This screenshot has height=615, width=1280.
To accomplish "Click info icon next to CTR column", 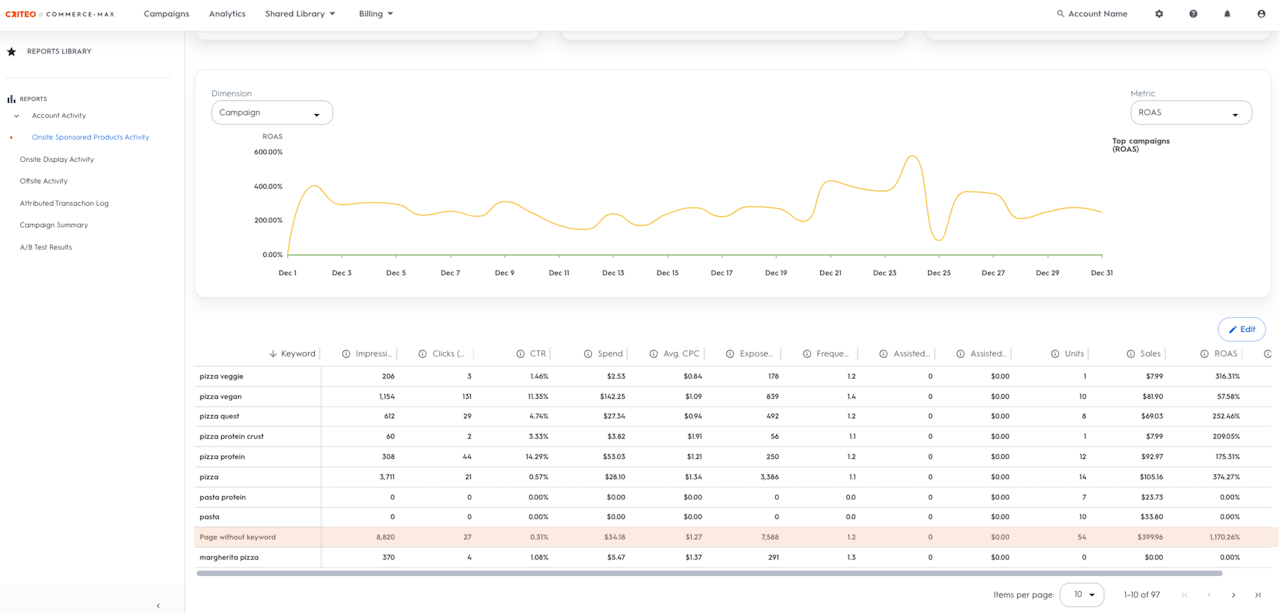I will (520, 354).
